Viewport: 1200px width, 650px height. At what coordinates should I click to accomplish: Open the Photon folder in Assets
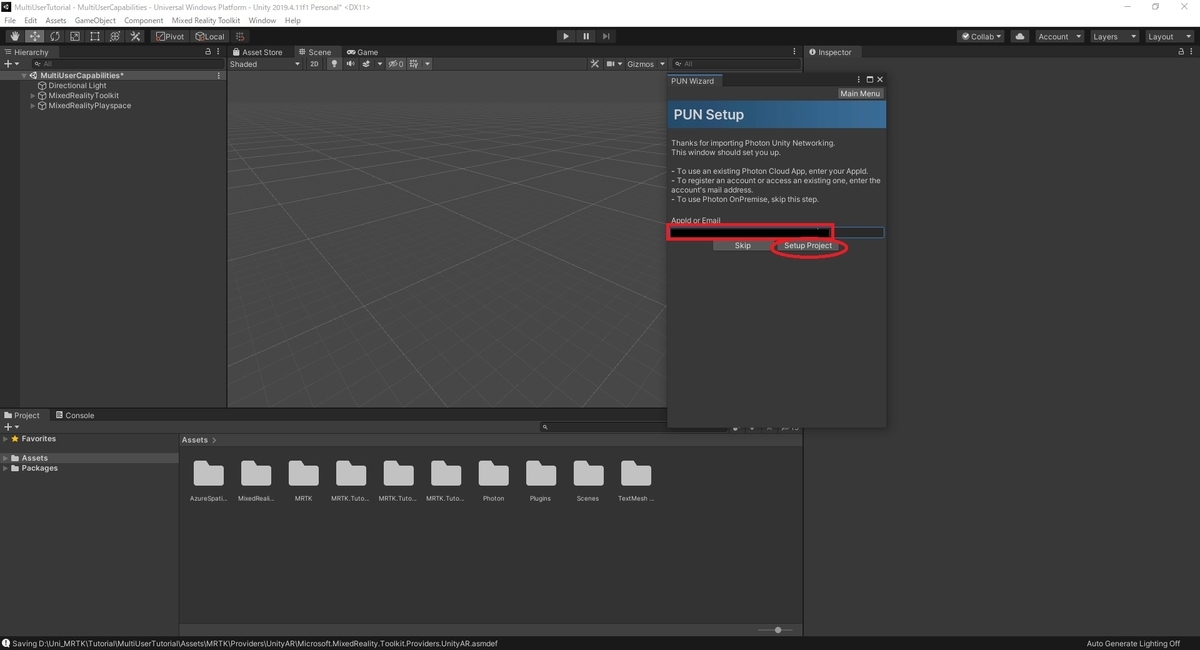[x=493, y=480]
